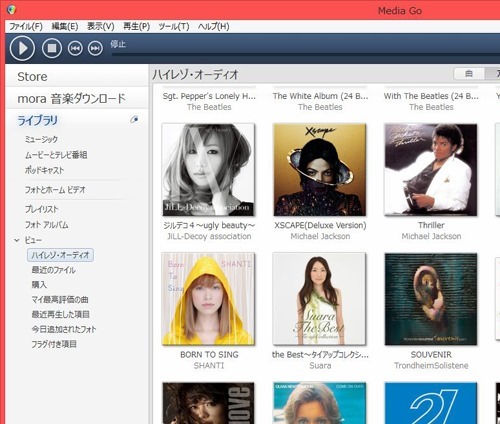Click the Play button

click(x=22, y=49)
